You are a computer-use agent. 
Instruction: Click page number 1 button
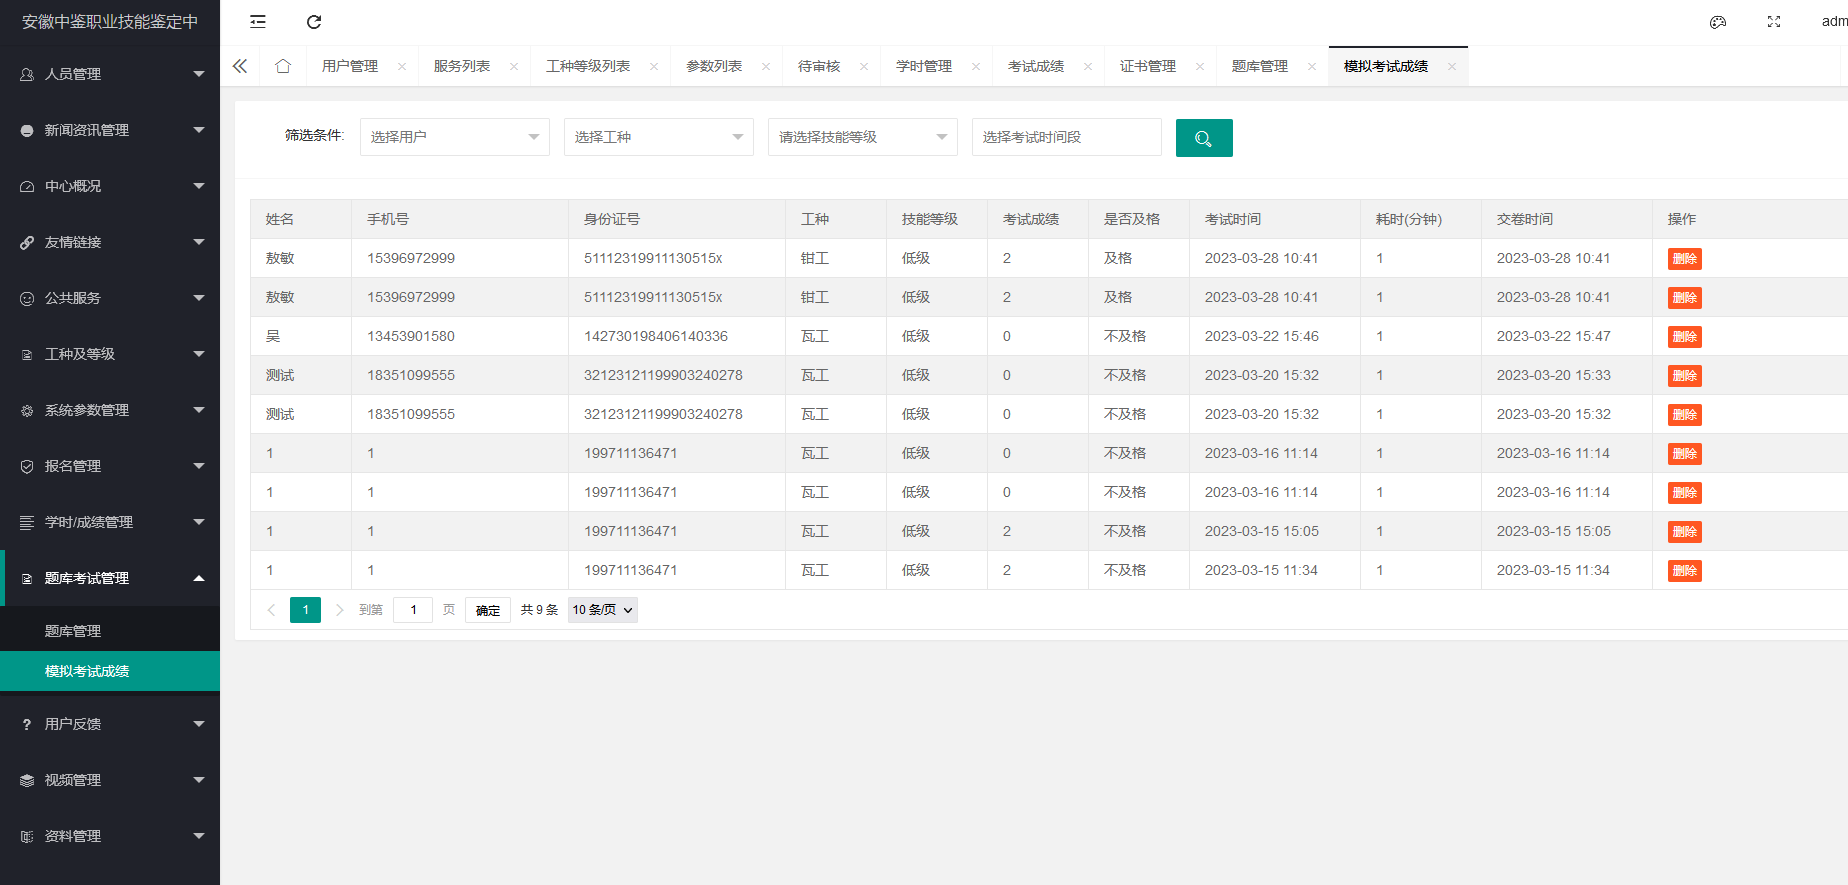click(305, 610)
